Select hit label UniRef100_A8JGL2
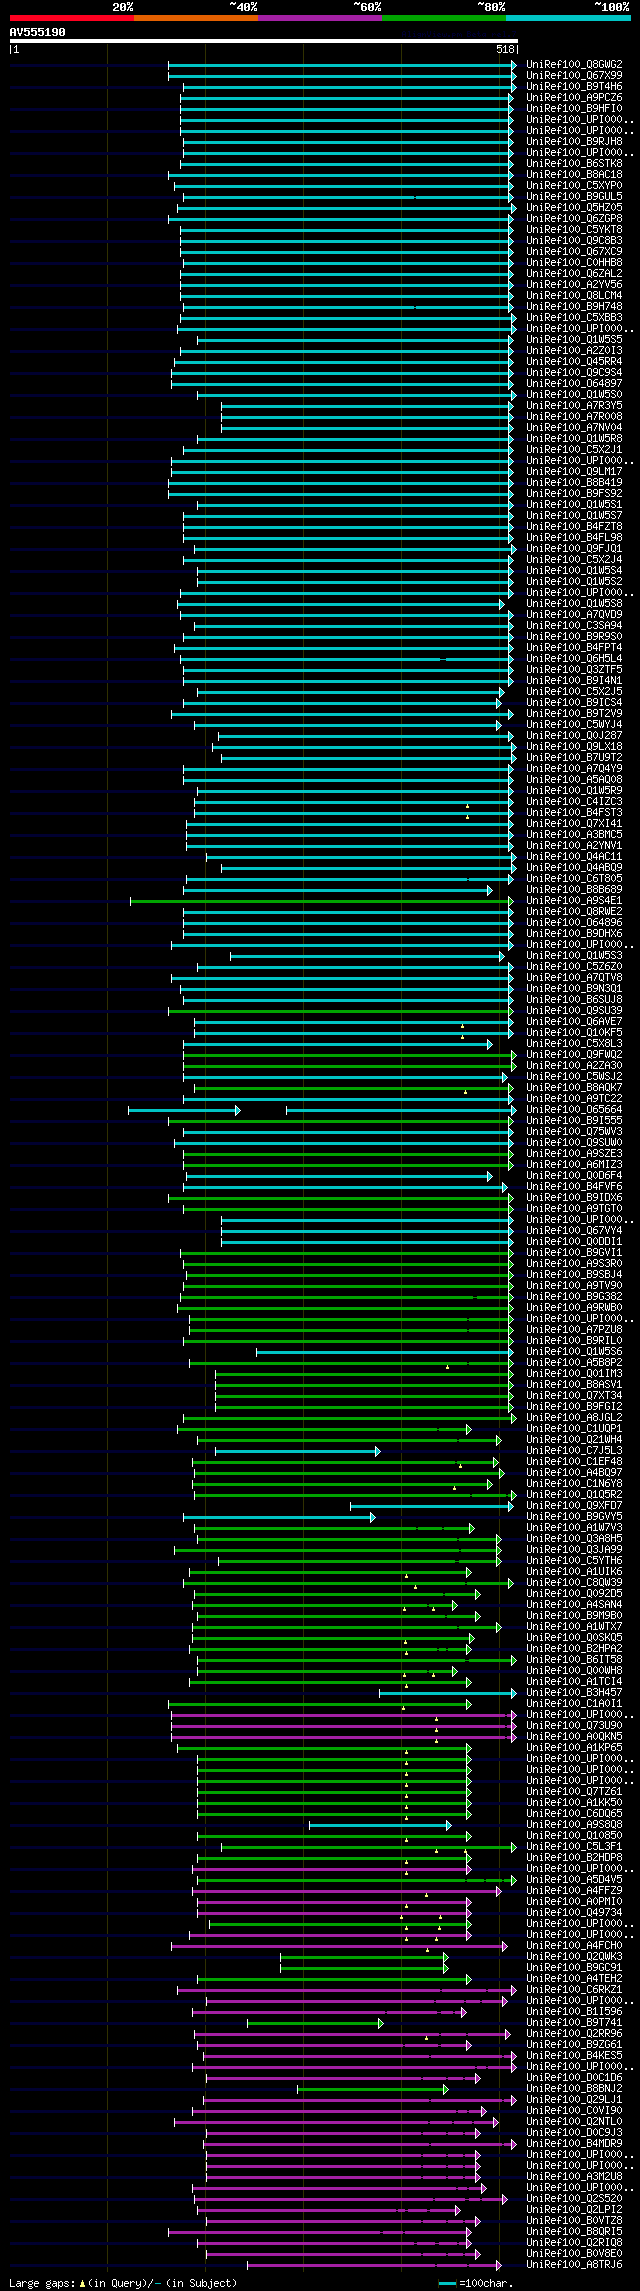The width and height of the screenshot is (640, 2291). pyautogui.click(x=574, y=1418)
